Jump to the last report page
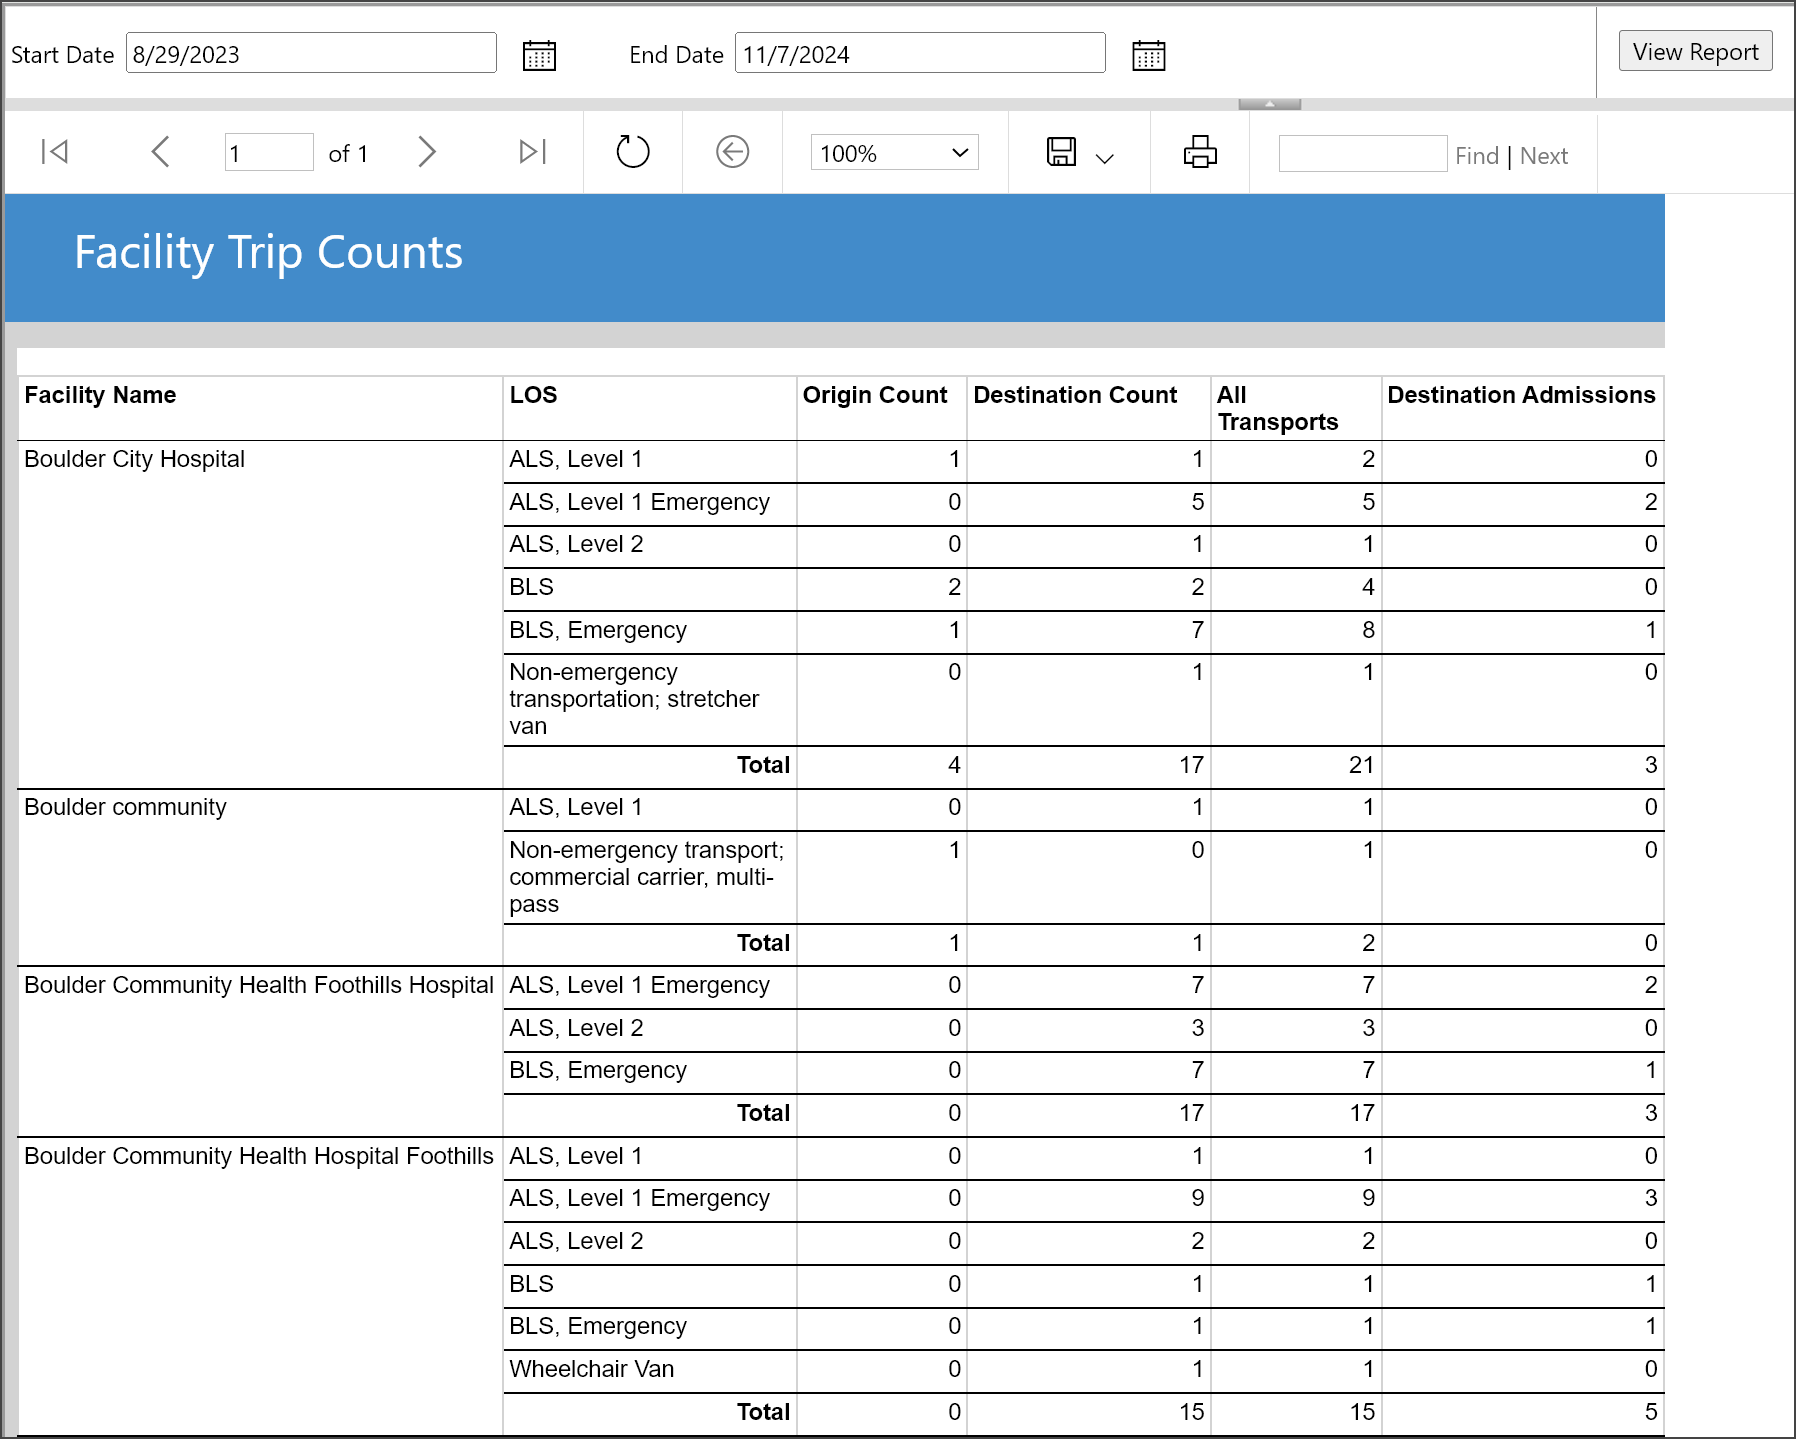Viewport: 1796px width, 1439px height. [x=532, y=152]
